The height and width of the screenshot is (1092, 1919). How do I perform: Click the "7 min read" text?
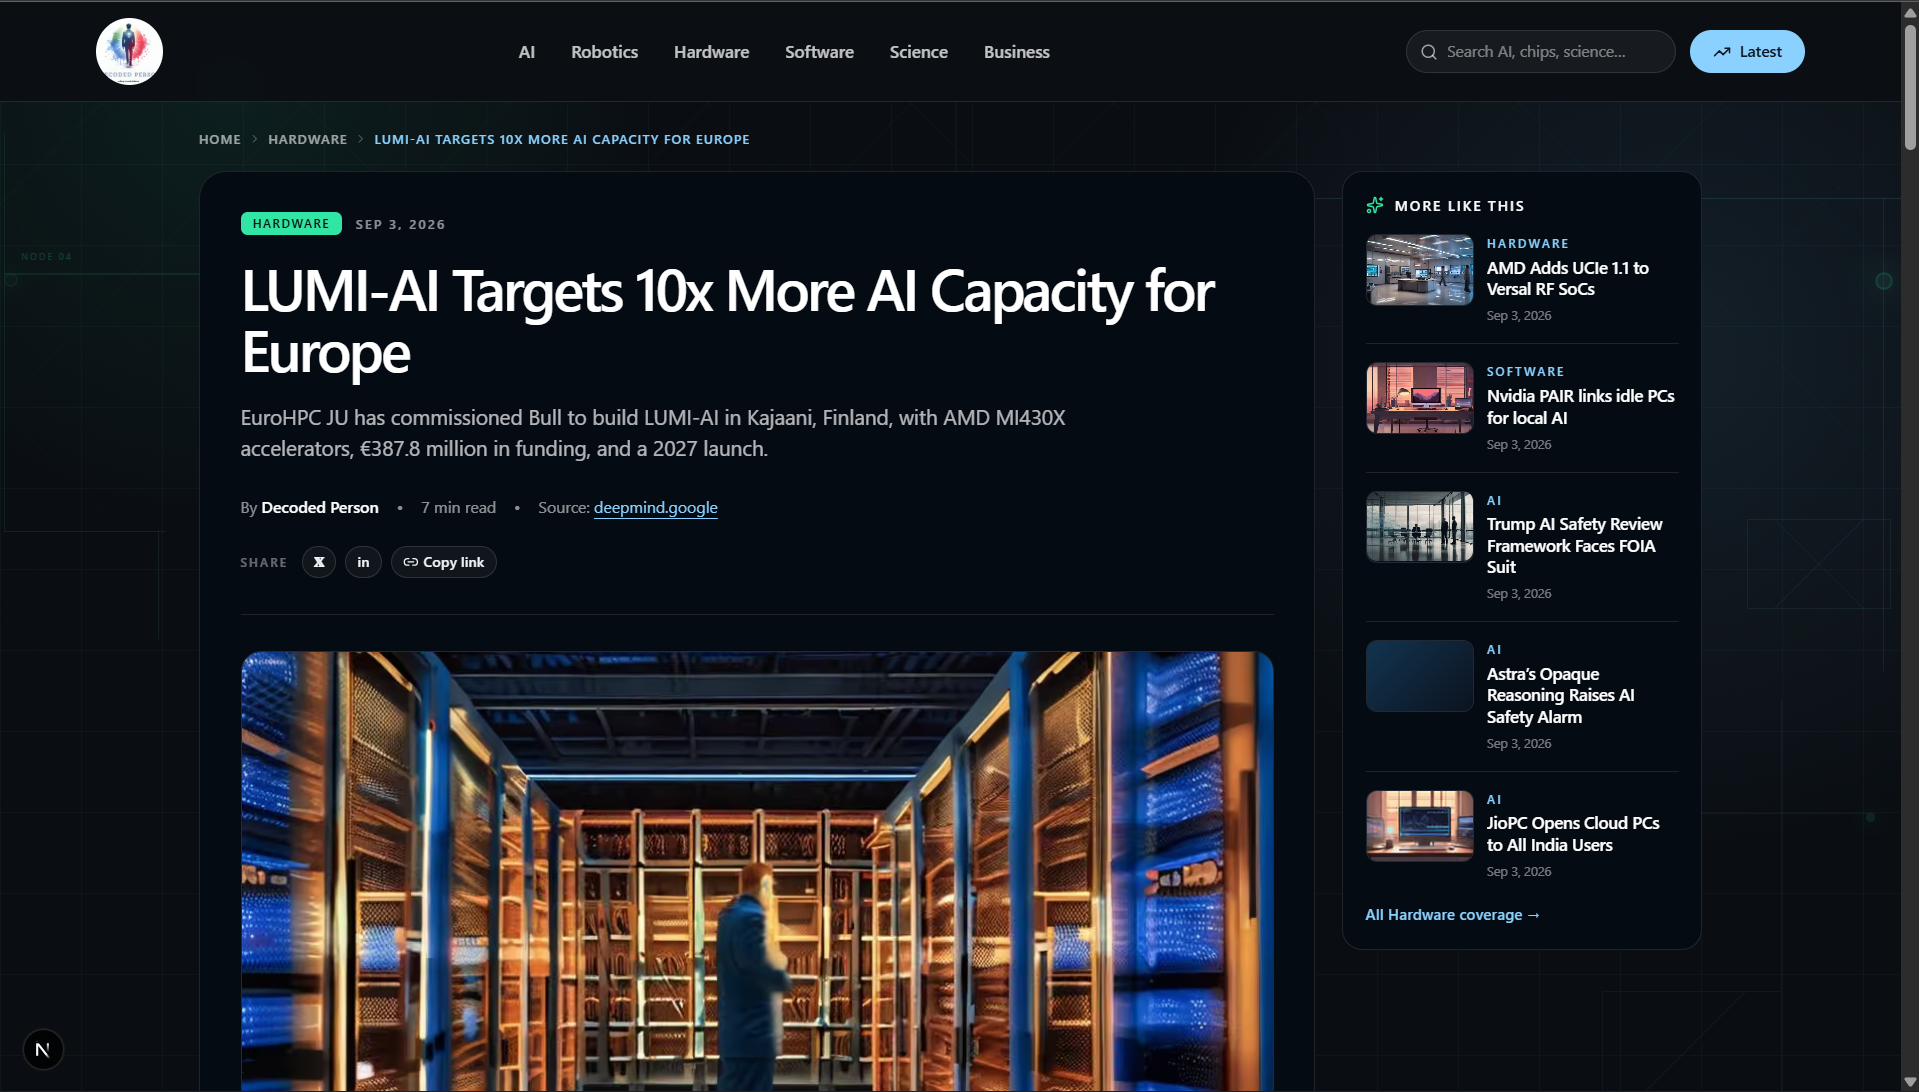458,507
